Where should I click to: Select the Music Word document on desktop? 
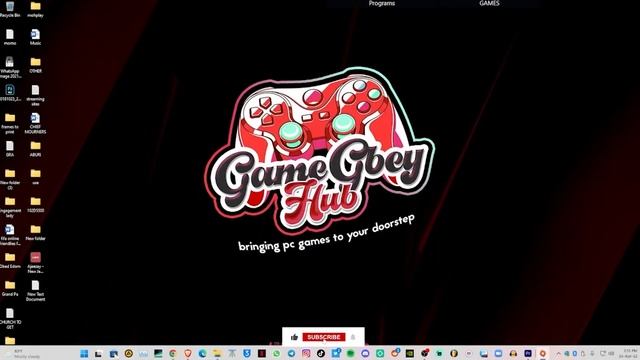[x=36, y=37]
